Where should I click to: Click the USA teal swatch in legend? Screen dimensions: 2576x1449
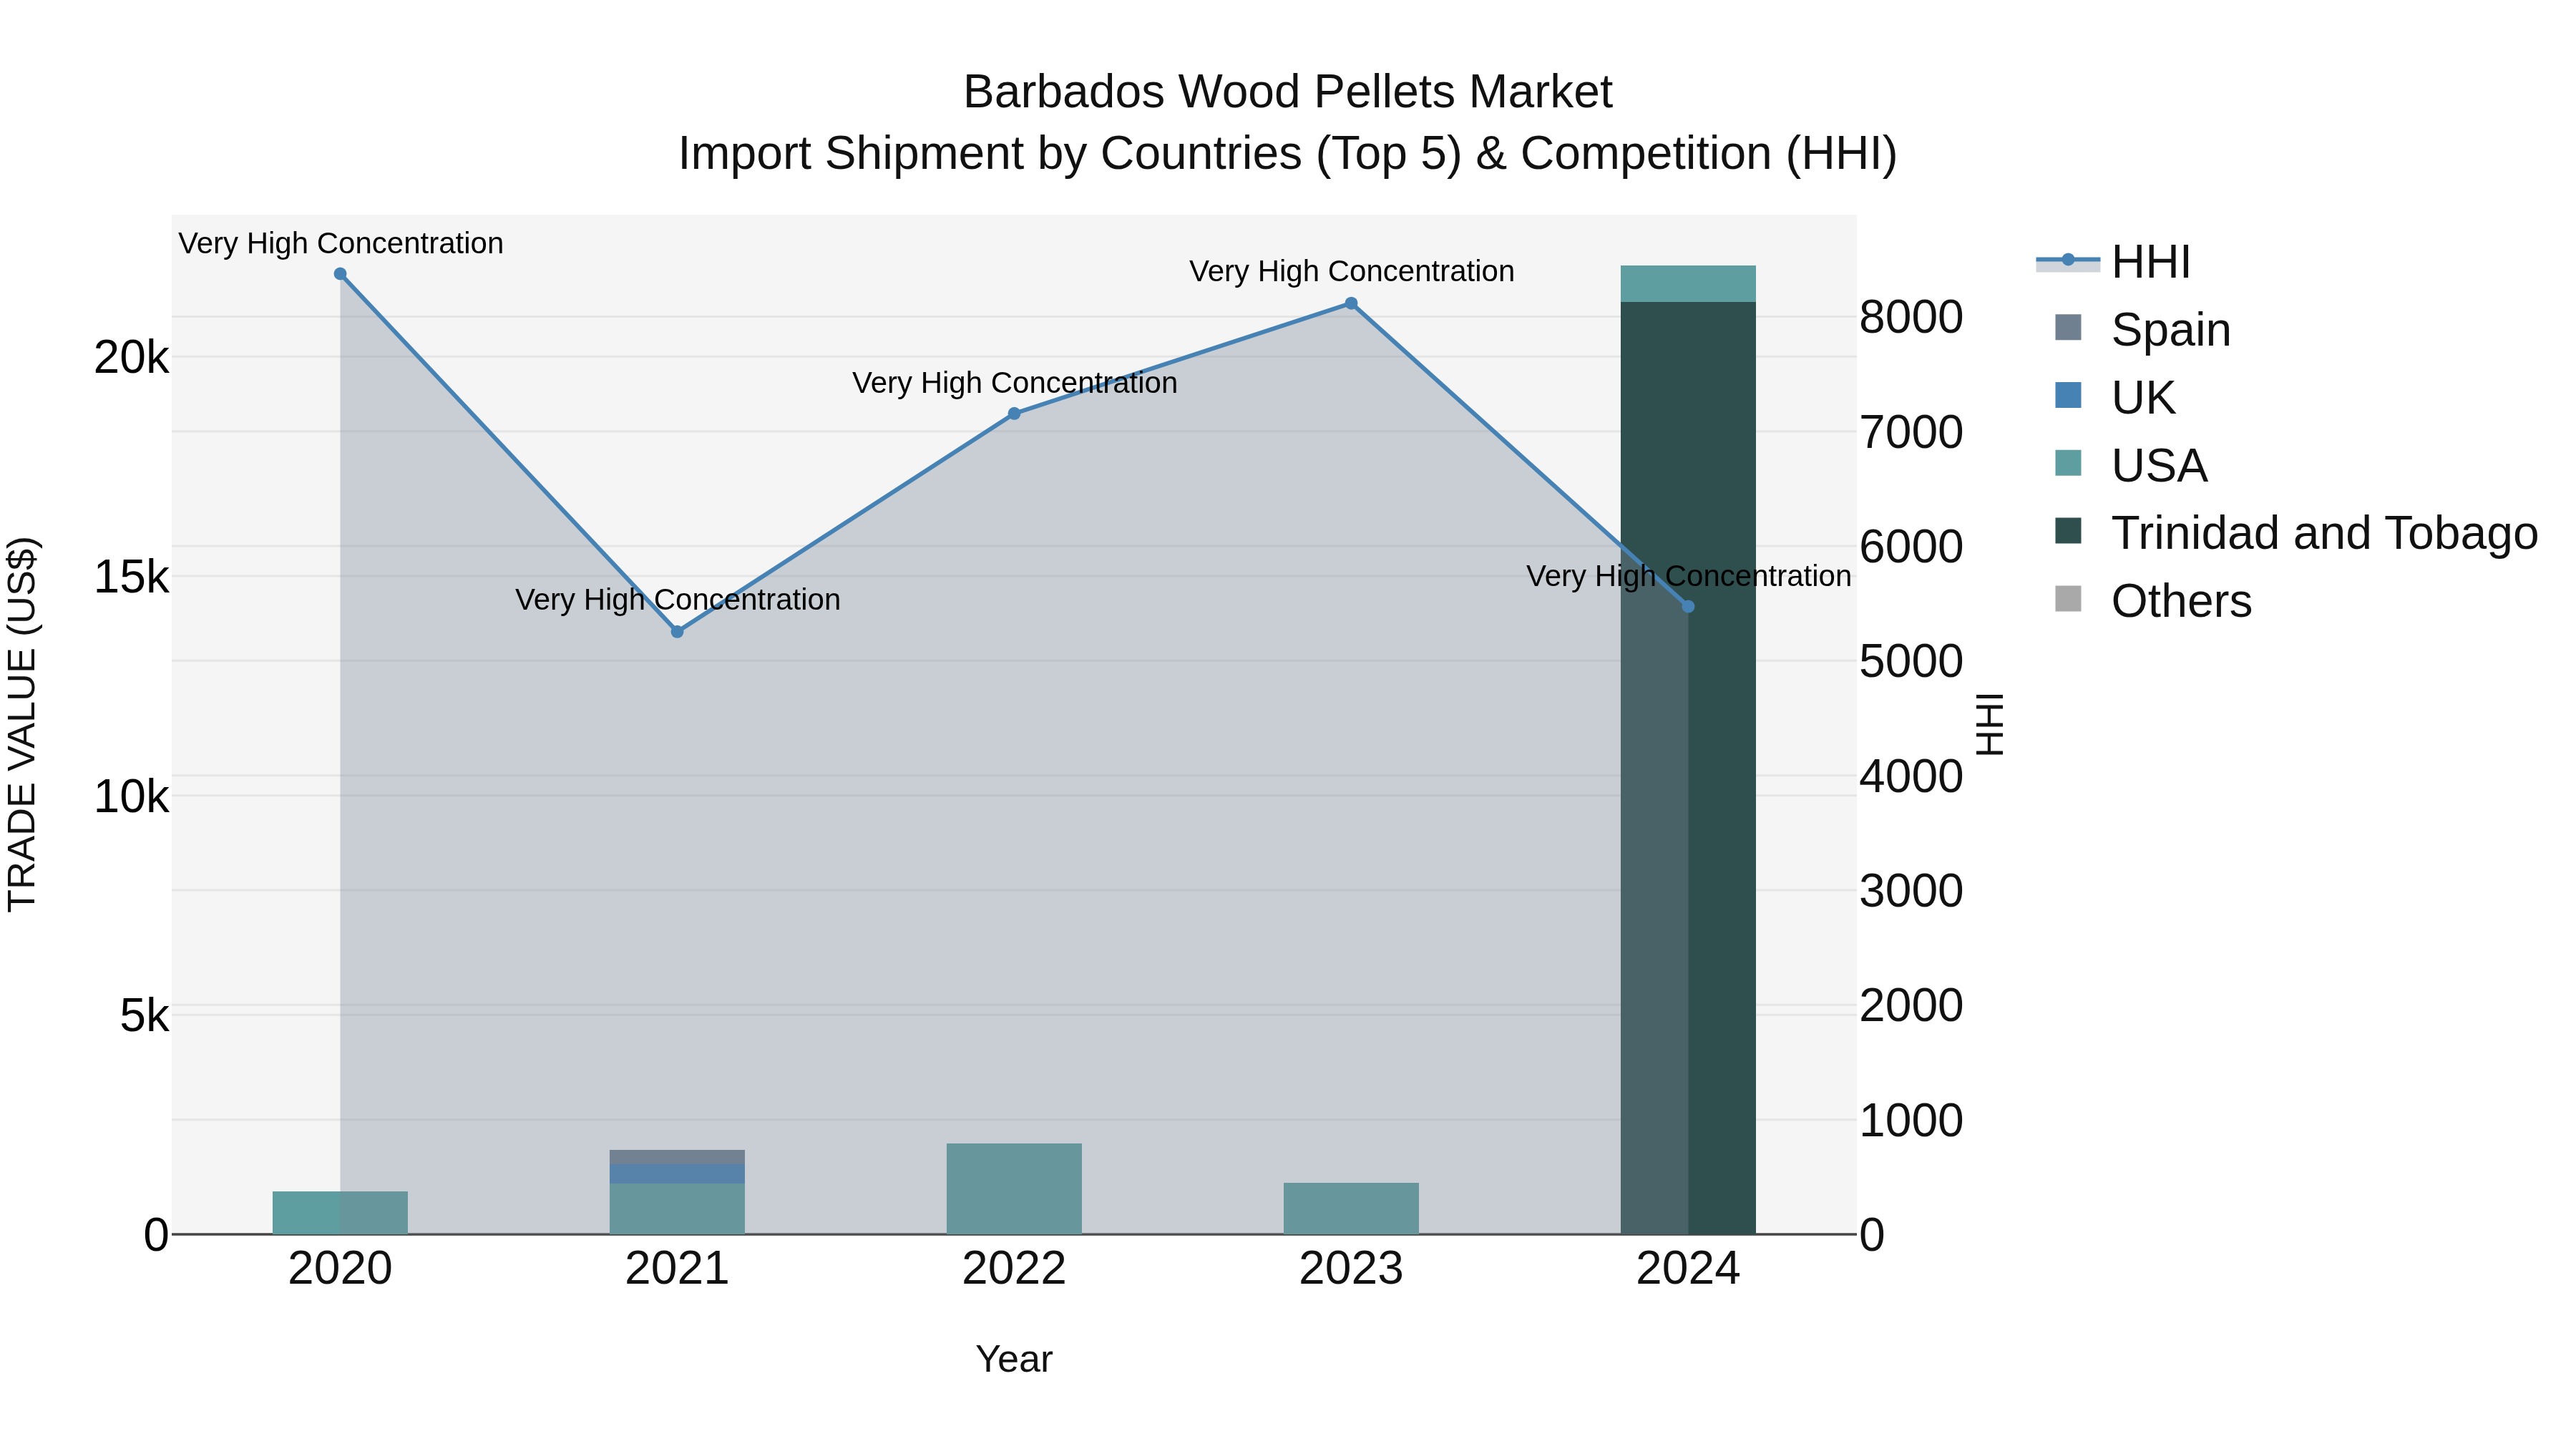(x=2068, y=463)
